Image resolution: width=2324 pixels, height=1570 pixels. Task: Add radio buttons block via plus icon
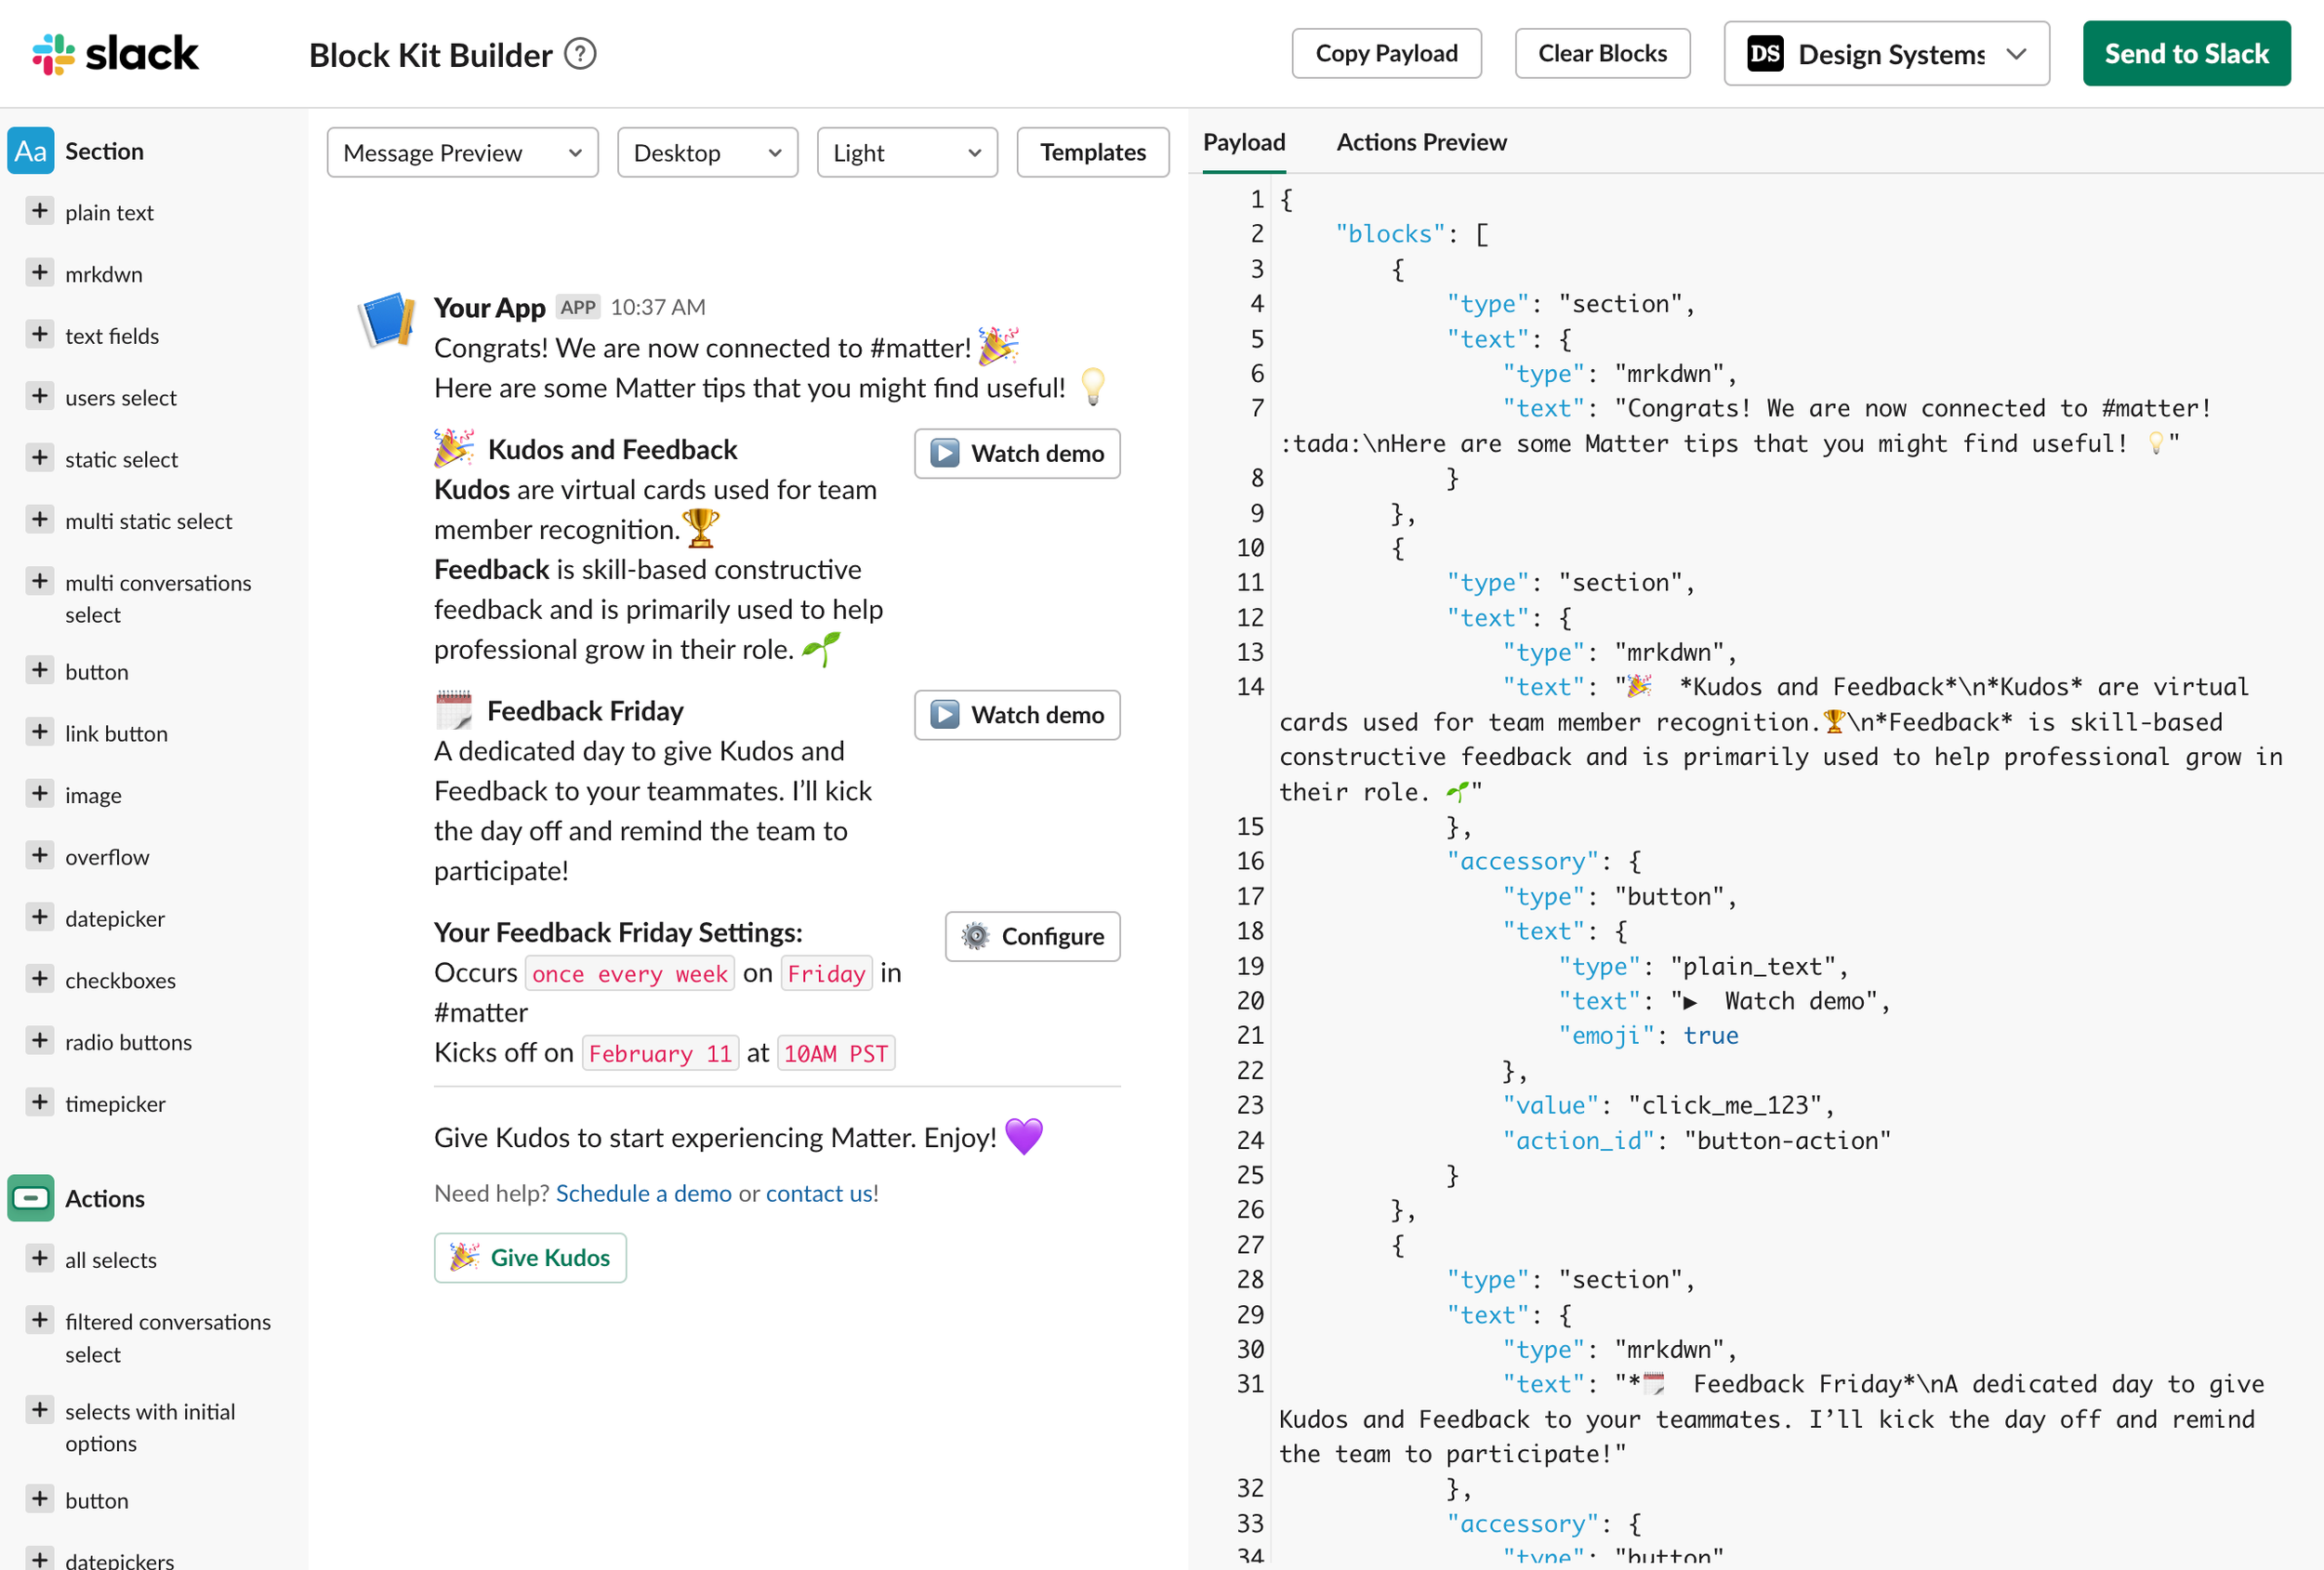pyautogui.click(x=40, y=1041)
